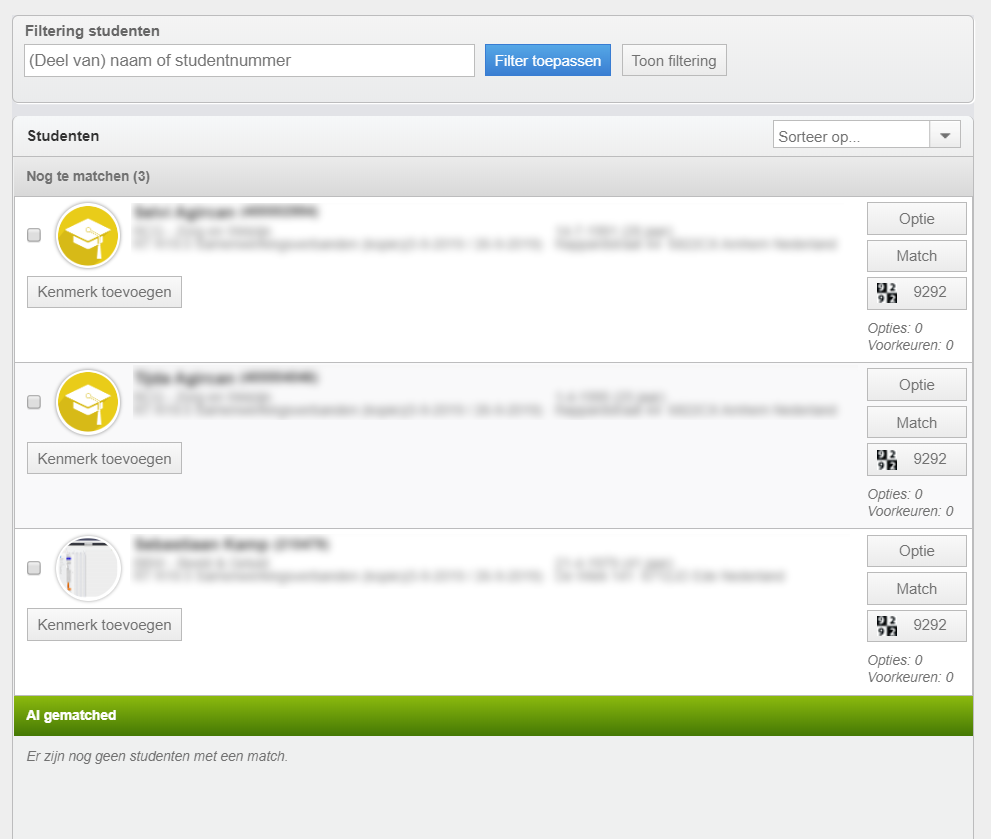The image size is (991, 839).
Task: Focus the naam of studentnummer search field
Action: point(249,60)
